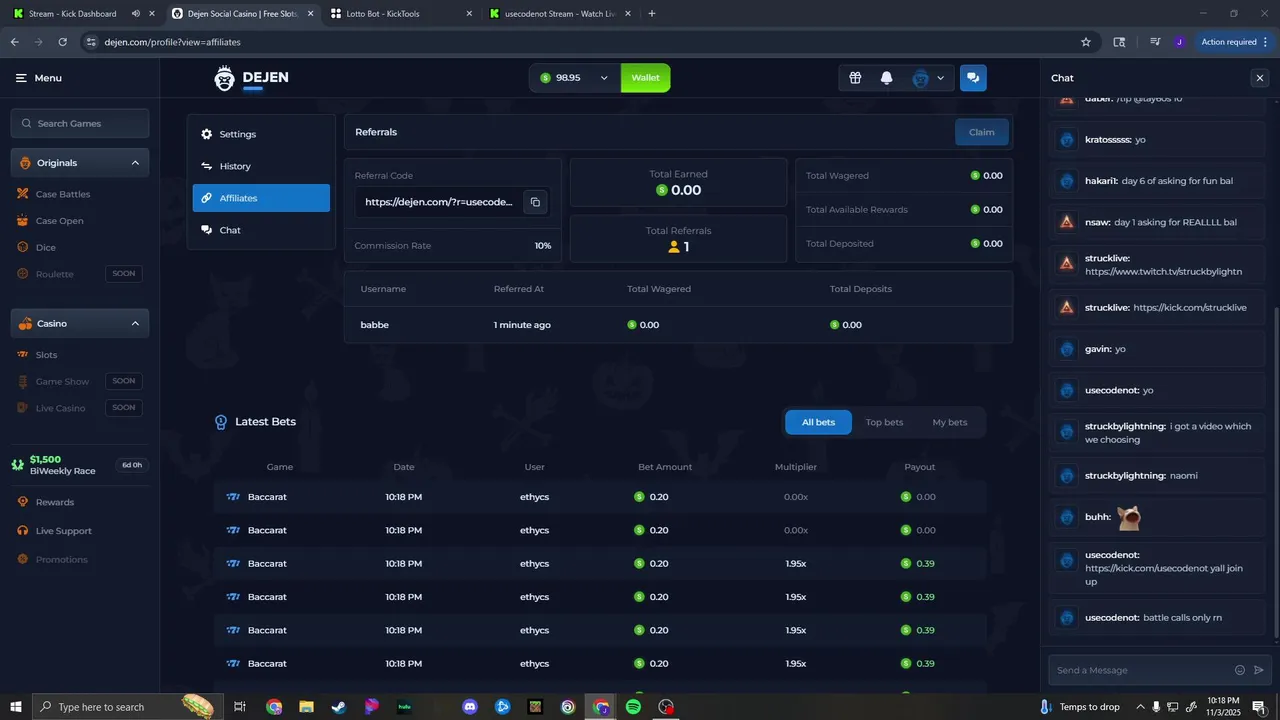This screenshot has width=1280, height=720.
Task: Open Case Open game
Action: (x=60, y=221)
